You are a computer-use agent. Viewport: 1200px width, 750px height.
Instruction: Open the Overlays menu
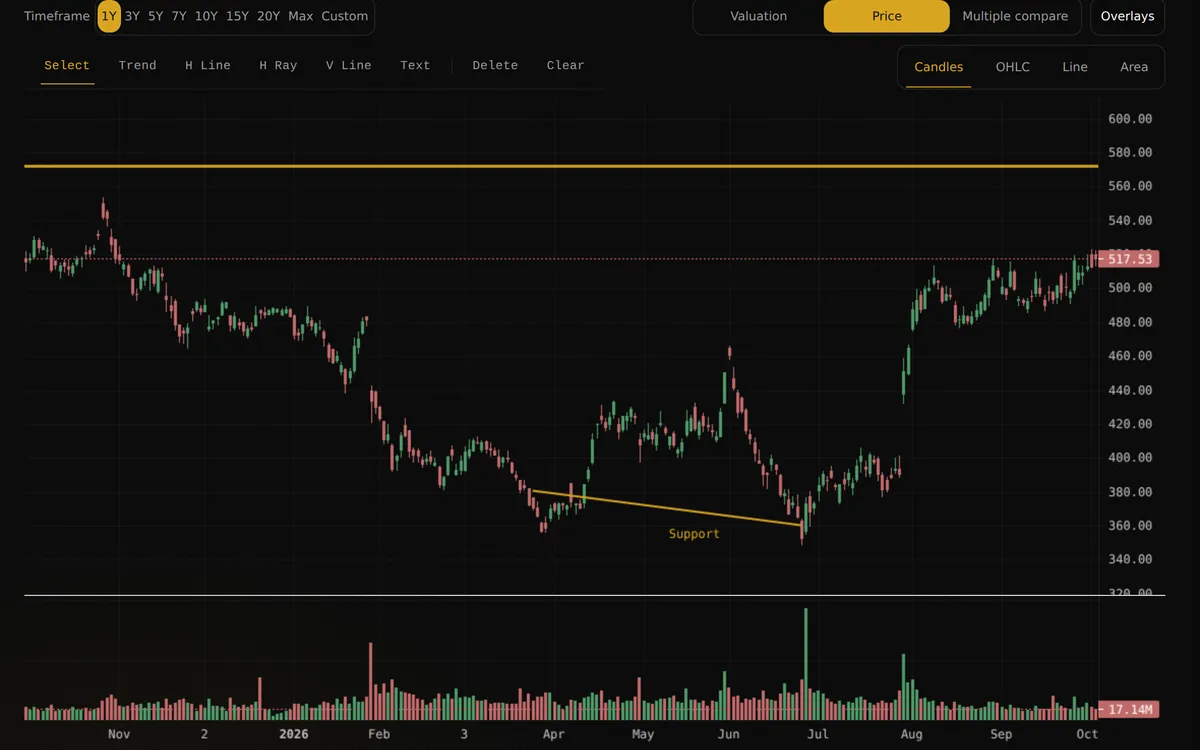tap(1127, 16)
